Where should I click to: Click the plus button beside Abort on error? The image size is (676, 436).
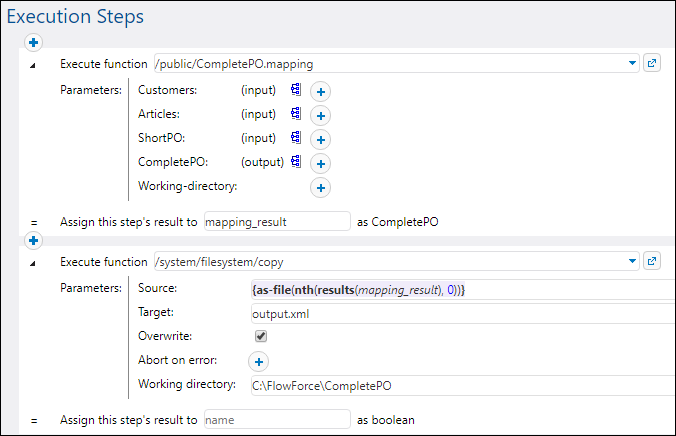(257, 361)
